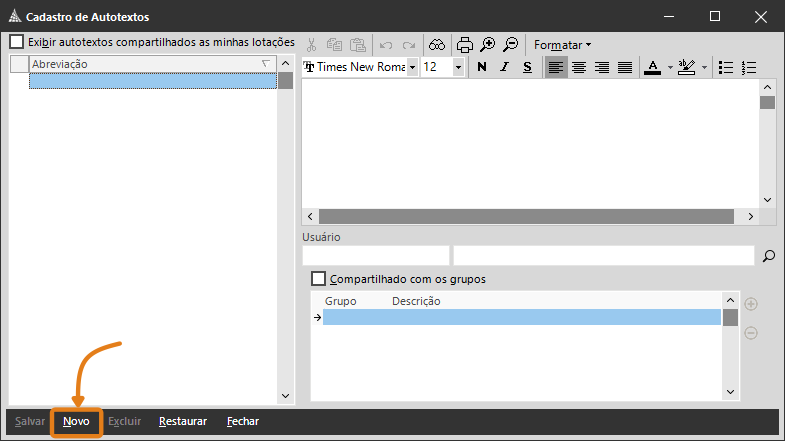Click the zoom out magnifier icon

pos(510,45)
